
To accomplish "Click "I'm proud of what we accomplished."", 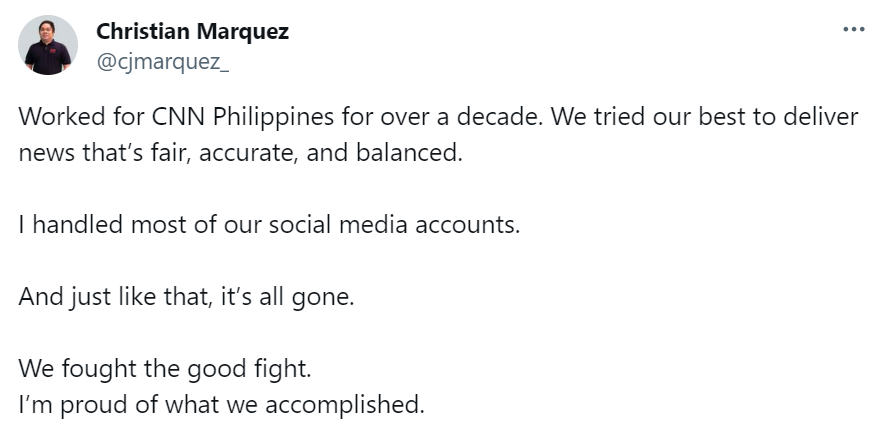I will coord(222,404).
